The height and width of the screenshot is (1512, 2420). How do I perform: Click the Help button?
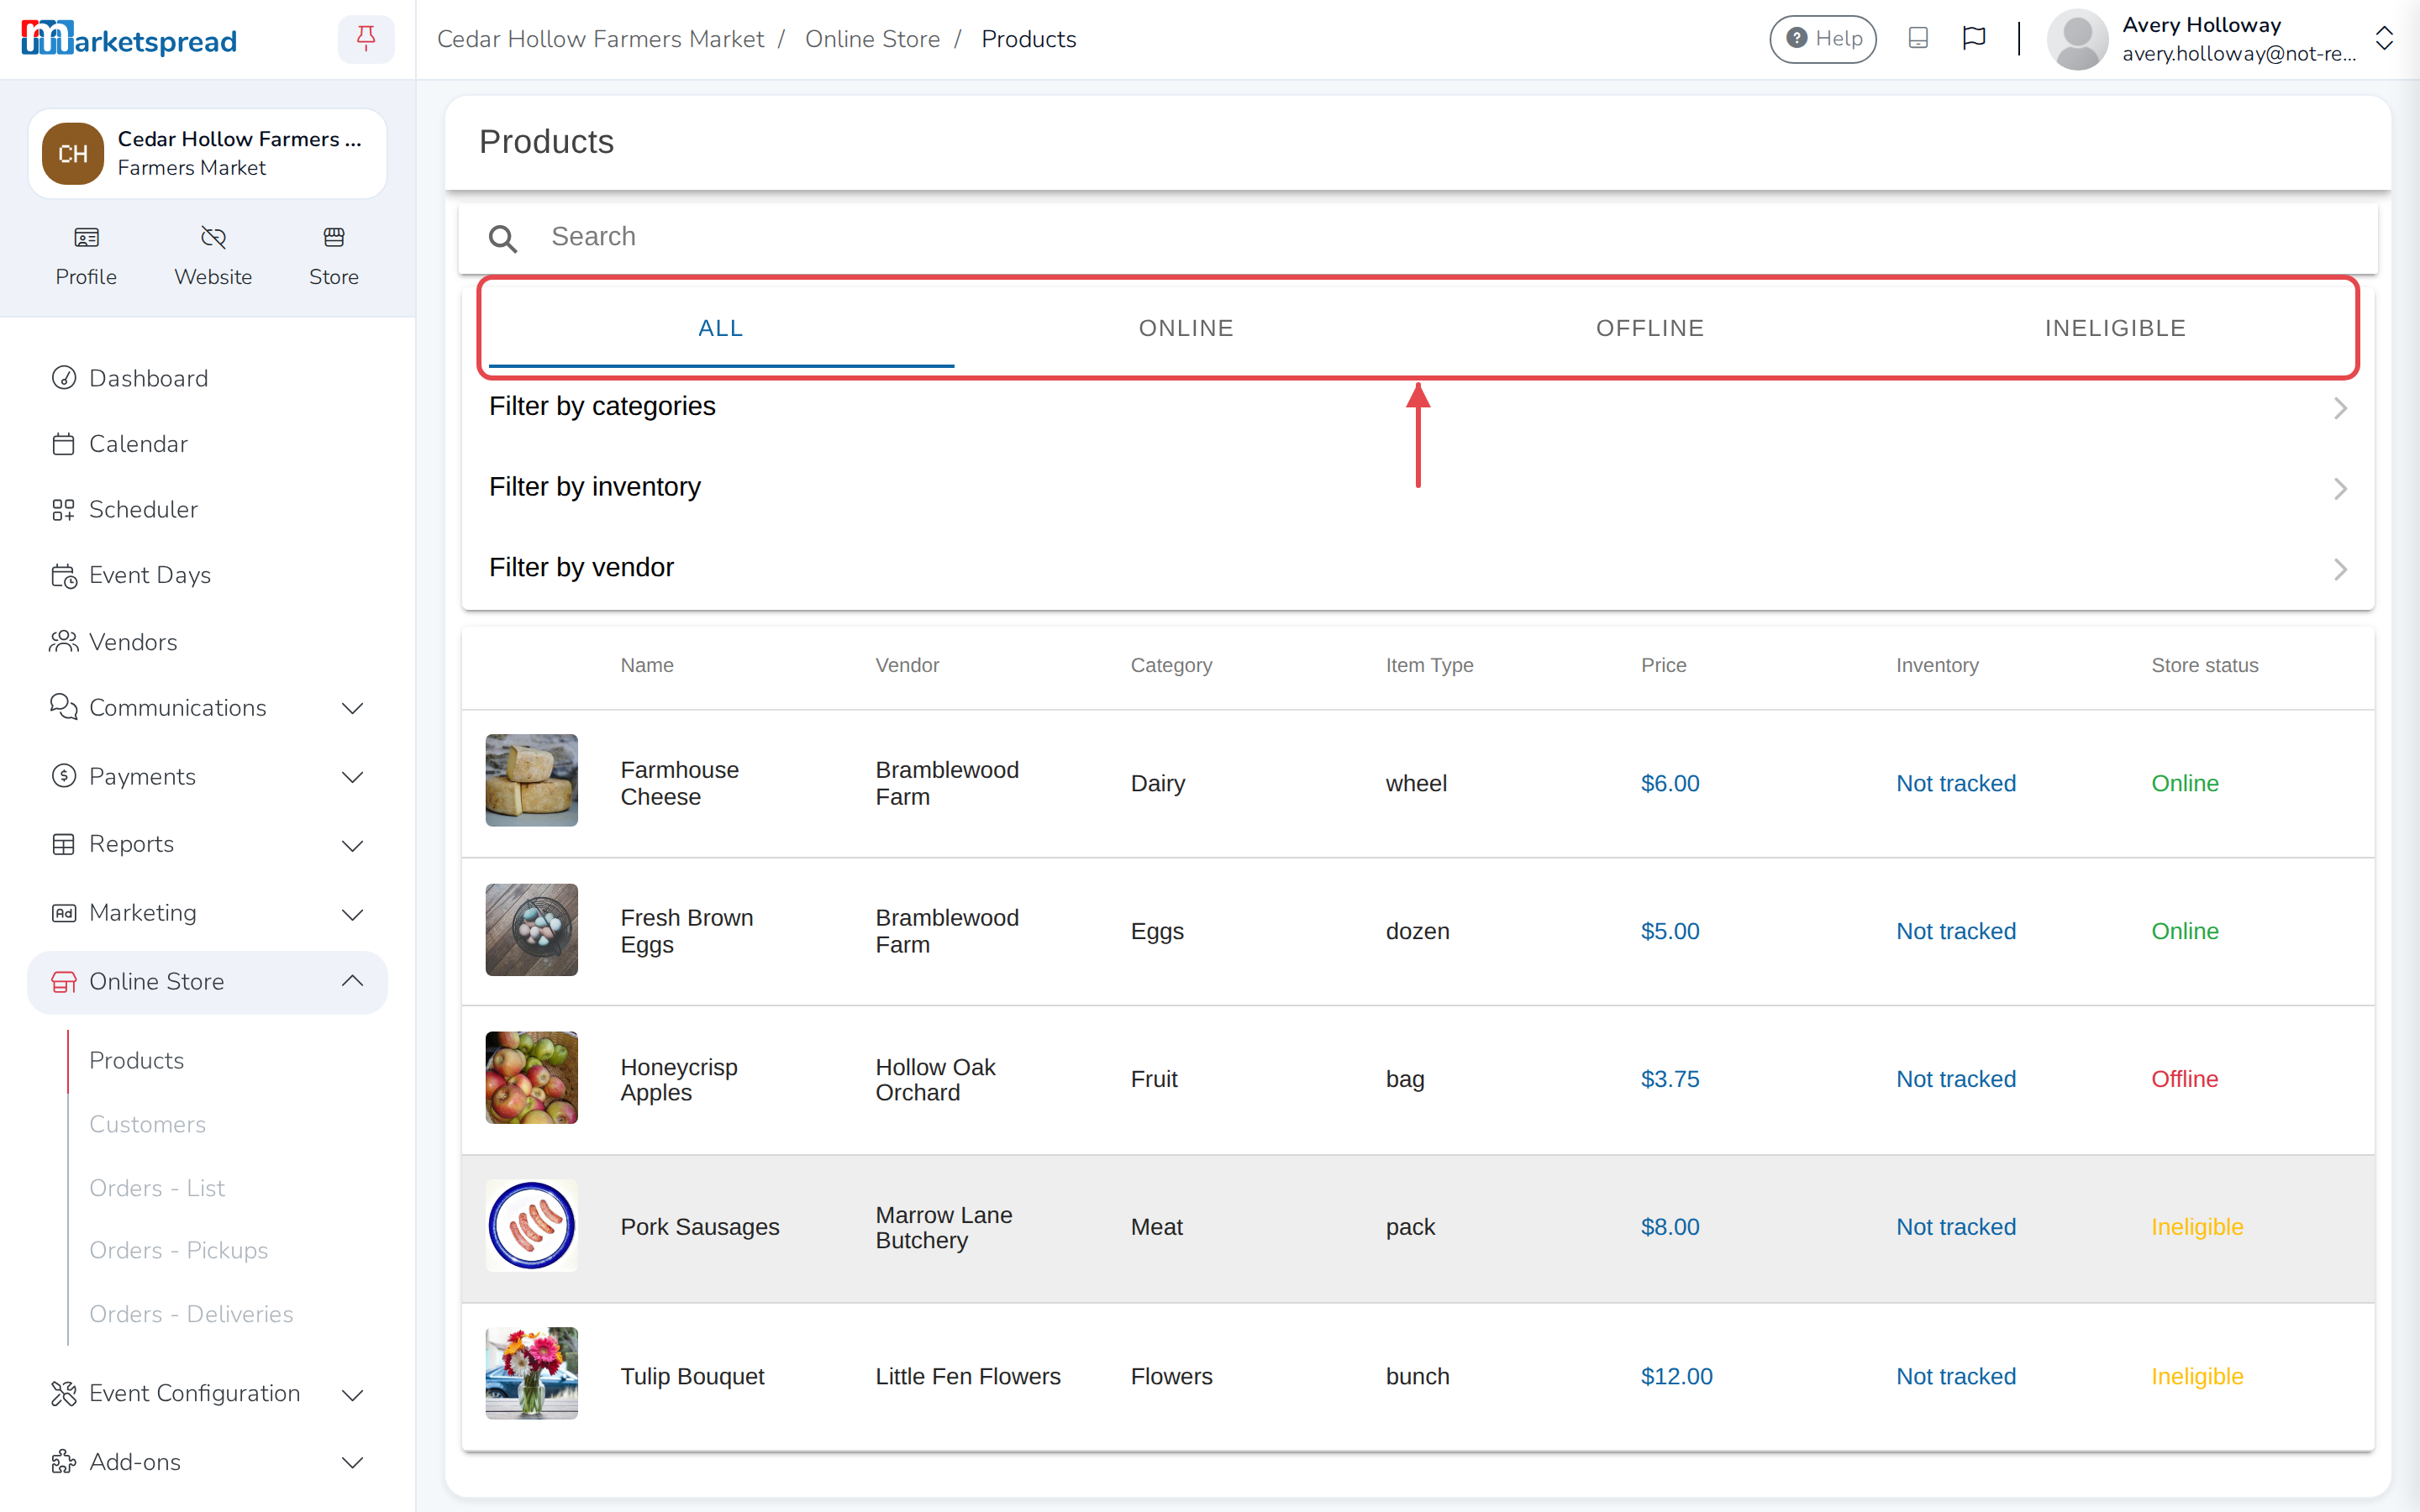(x=1823, y=39)
